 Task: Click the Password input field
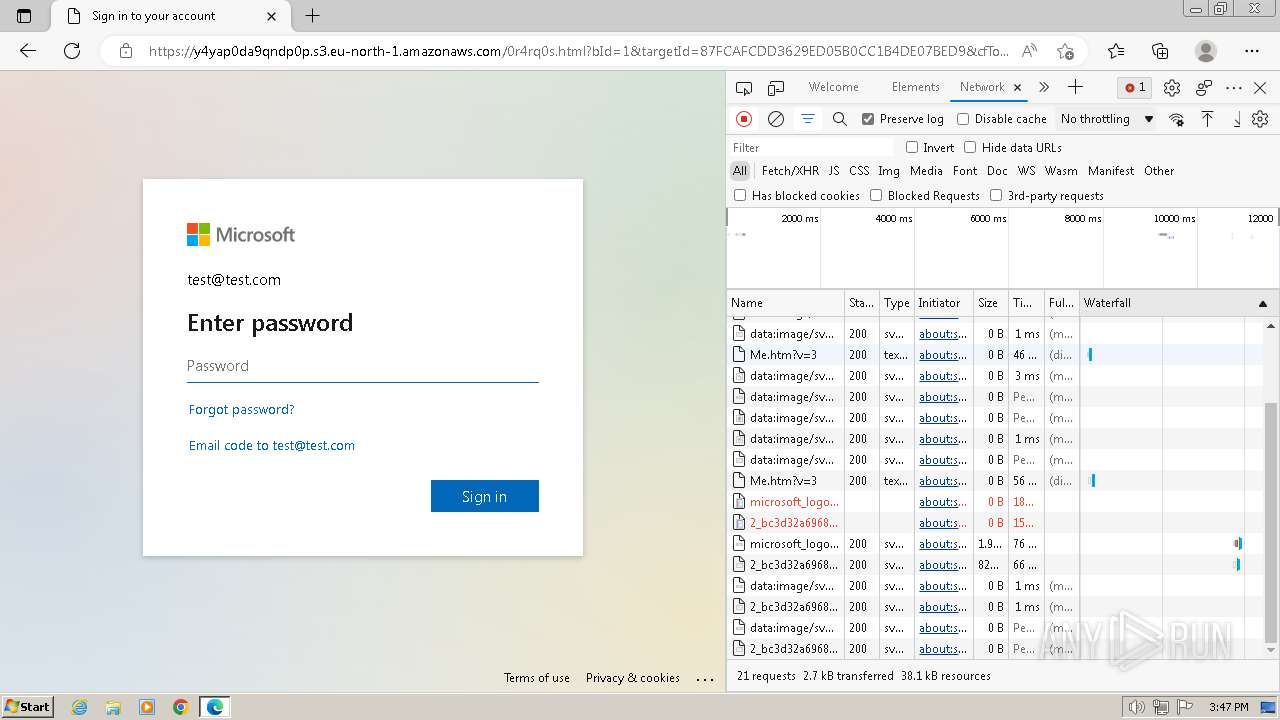point(363,366)
